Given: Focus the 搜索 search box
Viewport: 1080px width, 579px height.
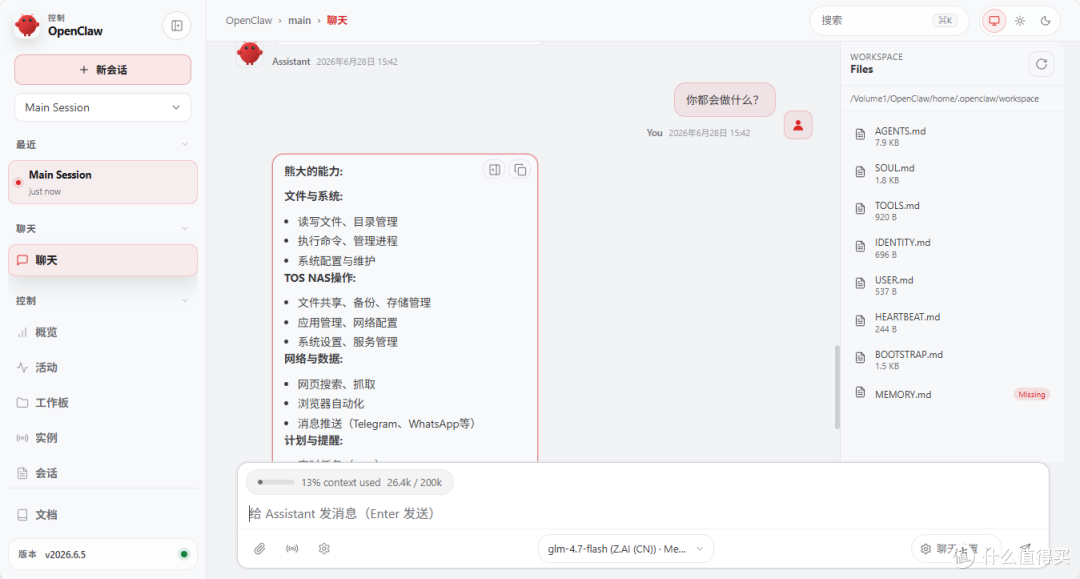Looking at the screenshot, I should click(889, 21).
